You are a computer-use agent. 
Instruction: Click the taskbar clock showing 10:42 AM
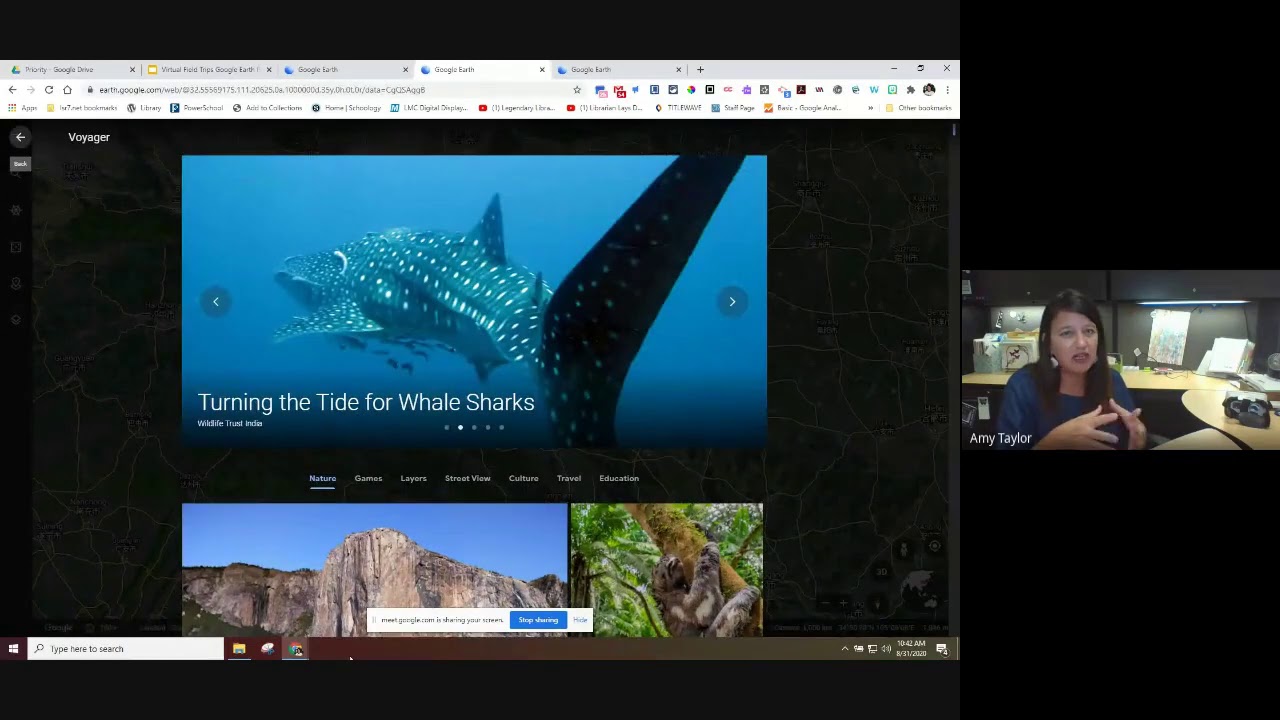tap(911, 648)
